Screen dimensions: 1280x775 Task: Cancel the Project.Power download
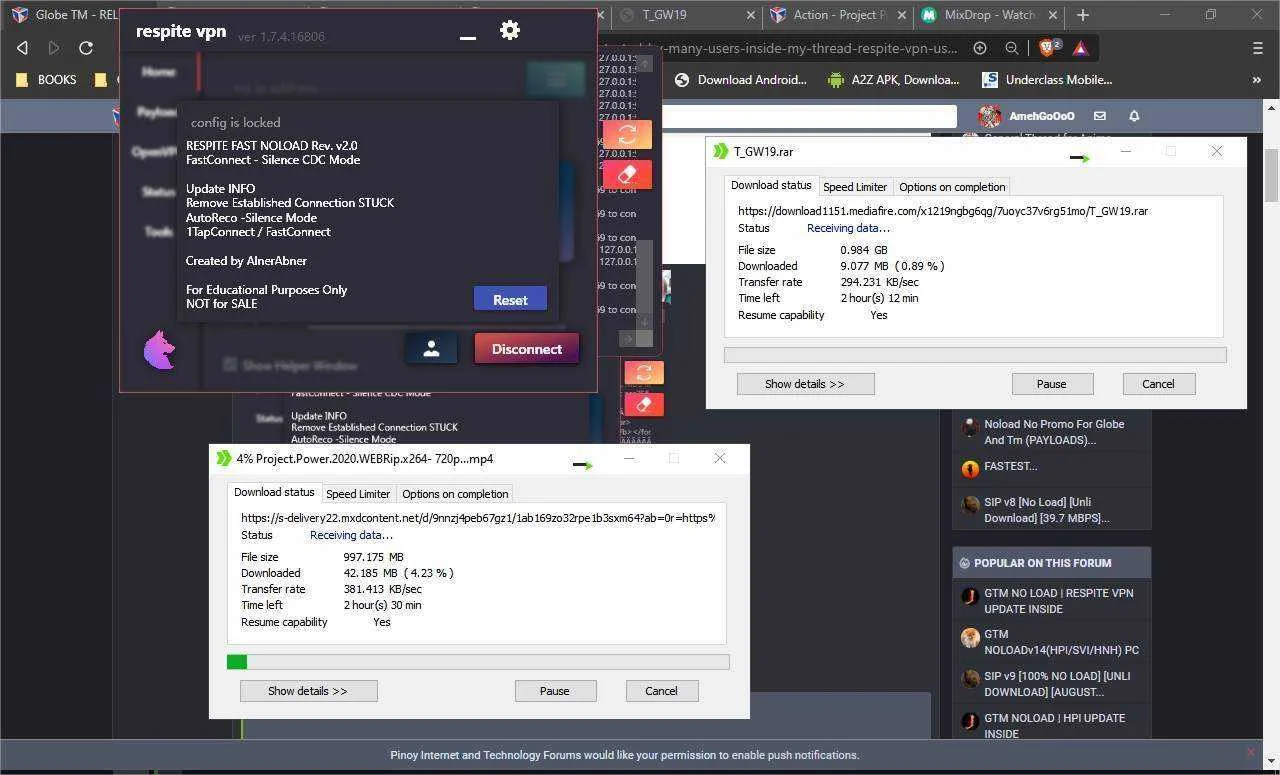[x=661, y=691]
